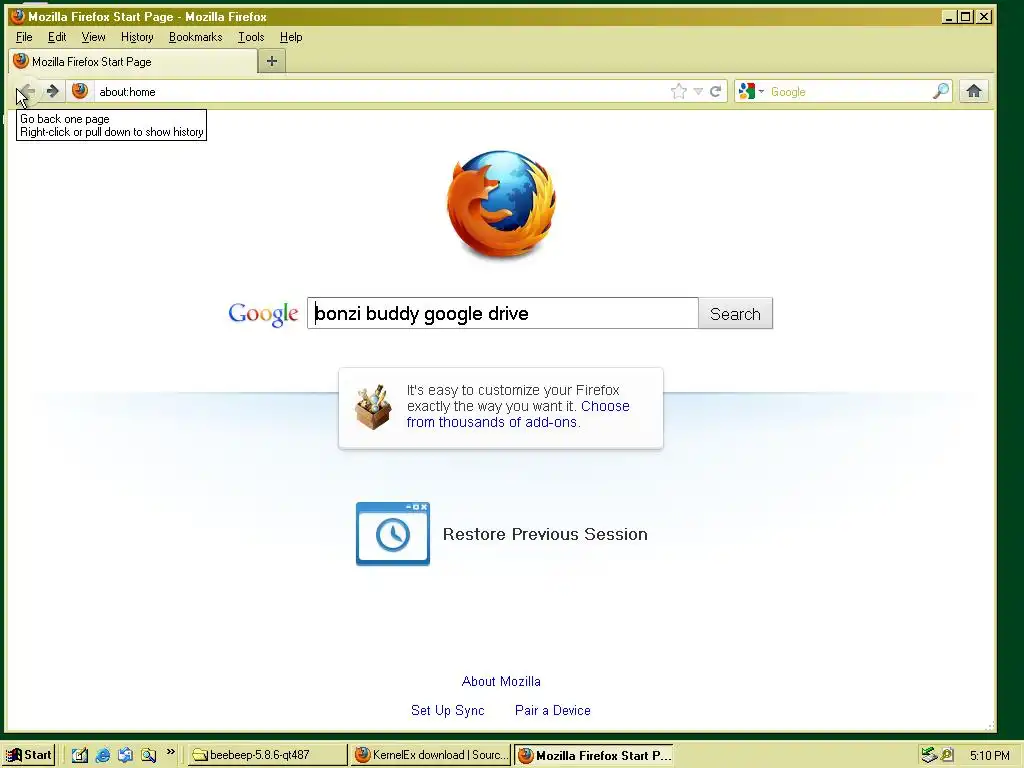
Task: Open the Edit menu
Action: [x=57, y=37]
